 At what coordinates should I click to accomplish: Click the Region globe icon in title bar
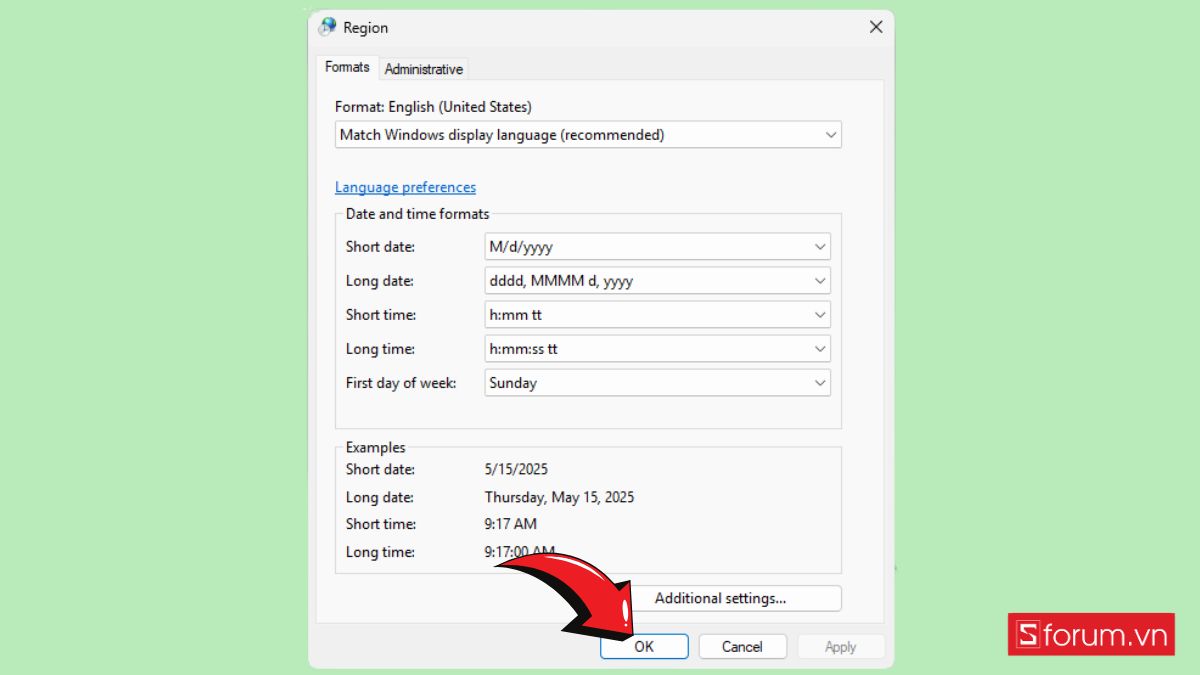[327, 28]
